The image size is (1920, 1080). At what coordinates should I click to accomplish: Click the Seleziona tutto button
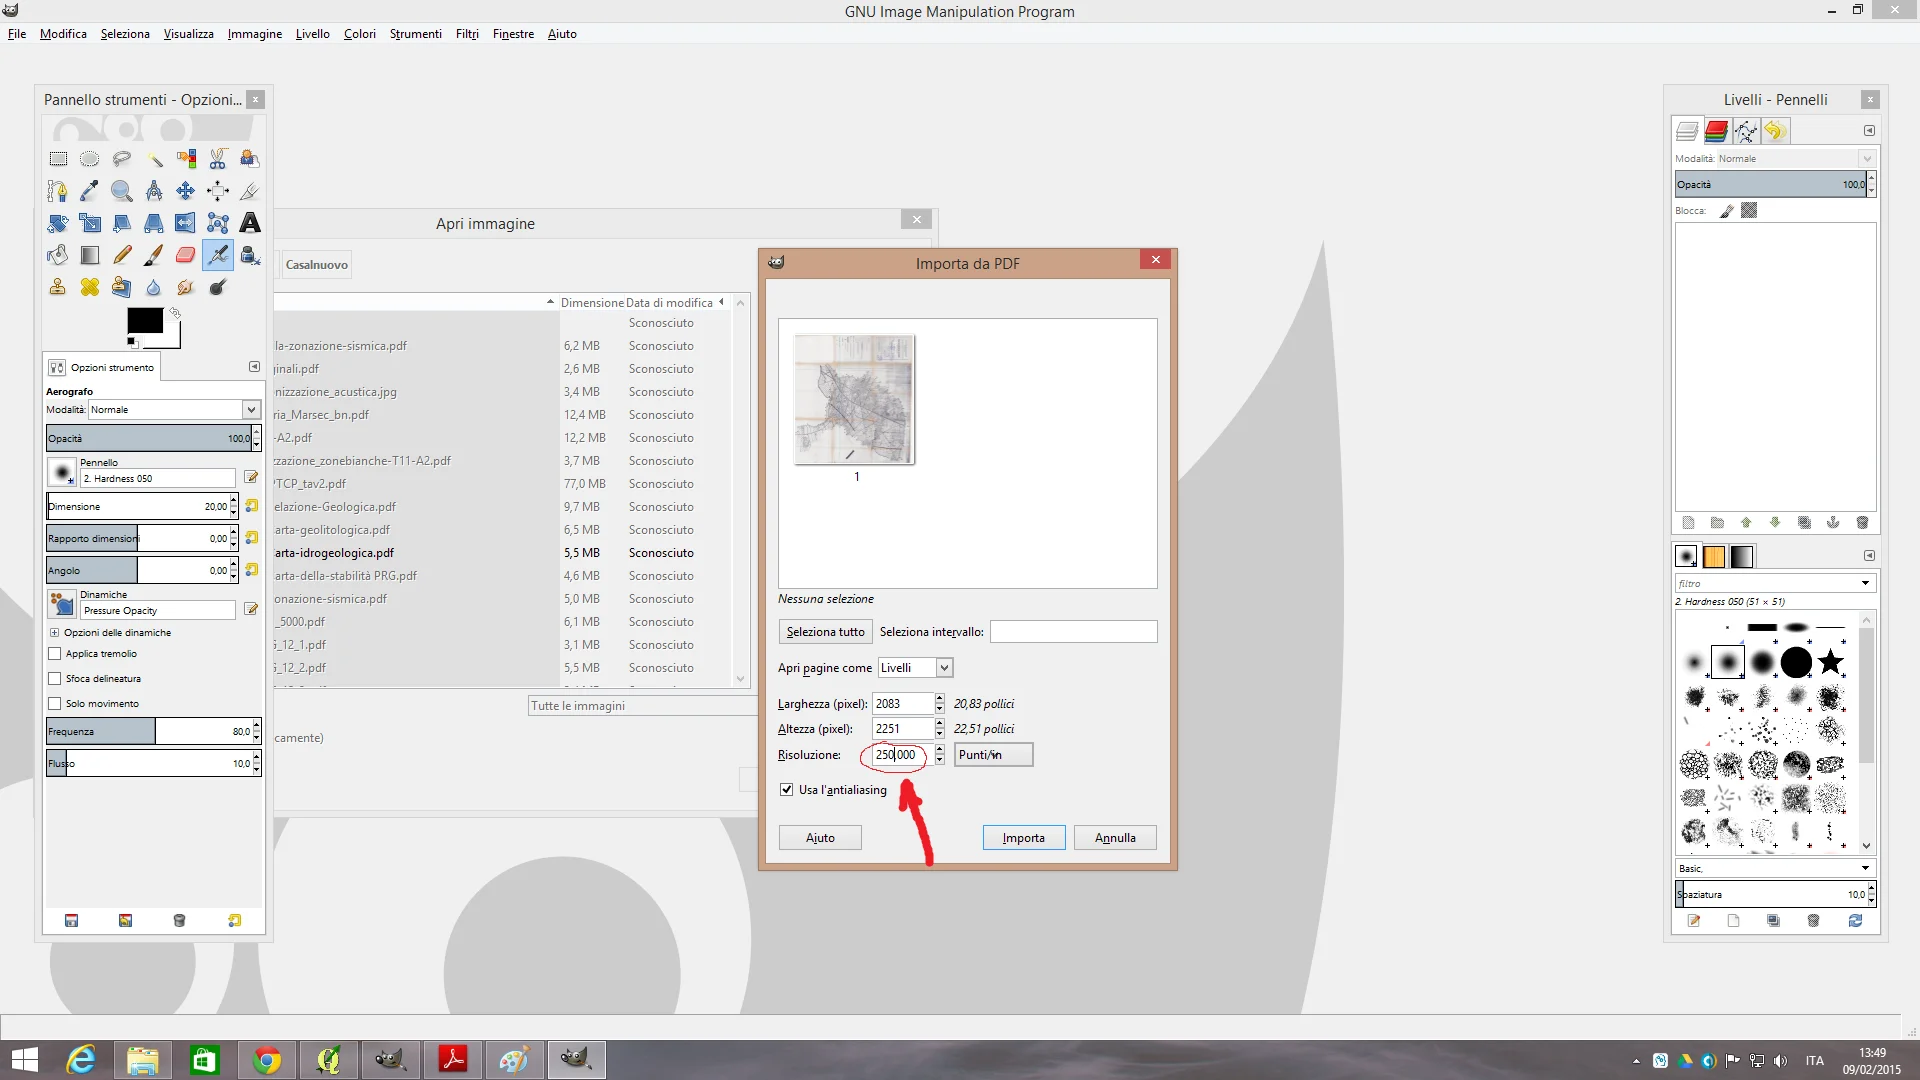pyautogui.click(x=825, y=632)
